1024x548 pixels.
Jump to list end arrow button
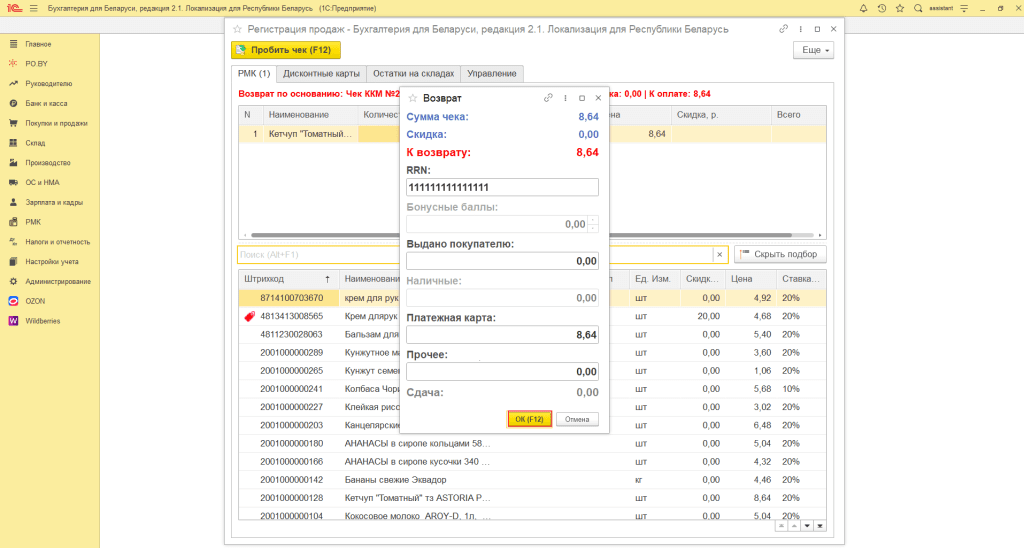coord(820,526)
